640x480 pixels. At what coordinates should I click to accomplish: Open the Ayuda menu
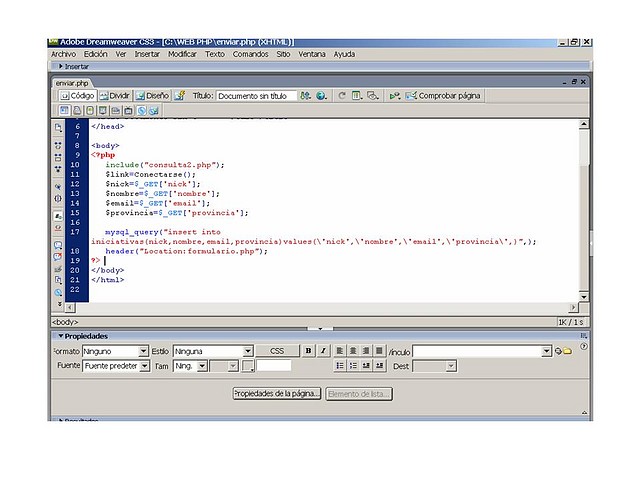click(344, 54)
